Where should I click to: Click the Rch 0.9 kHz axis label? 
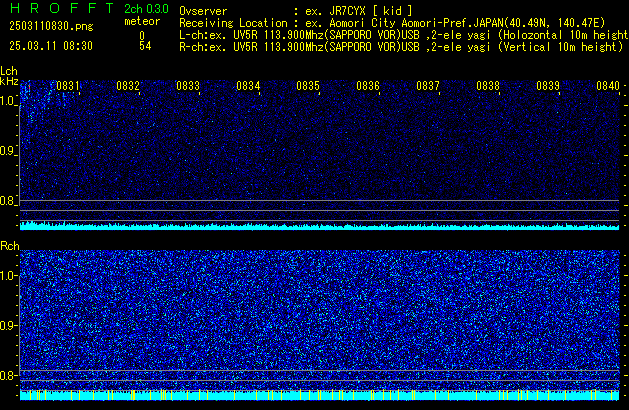point(8,325)
